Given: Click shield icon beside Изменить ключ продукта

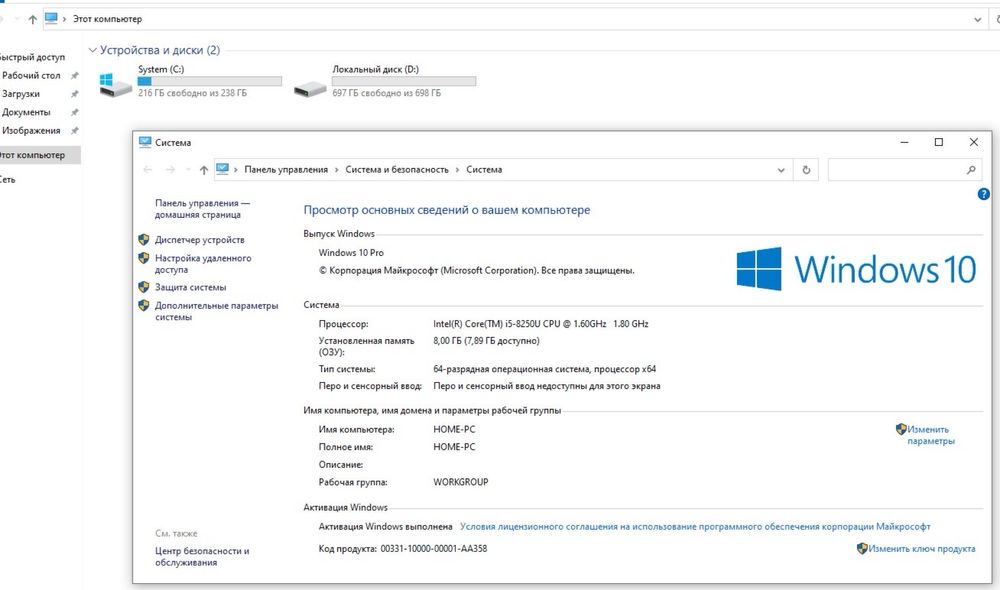Looking at the screenshot, I should tap(862, 548).
